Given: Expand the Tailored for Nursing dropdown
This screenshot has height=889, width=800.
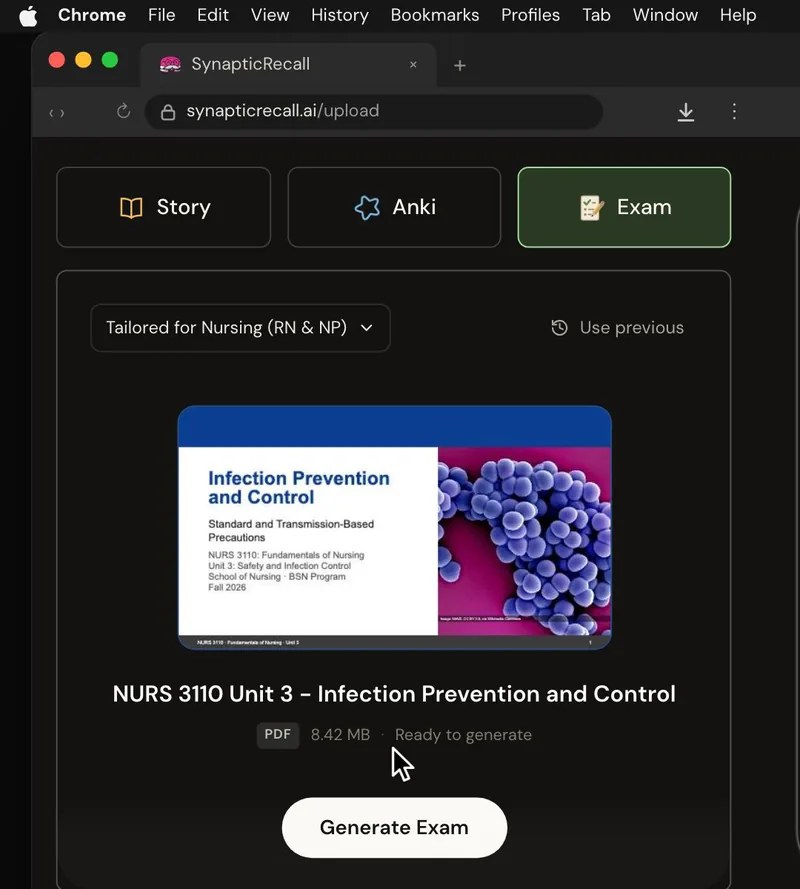Looking at the screenshot, I should (240, 328).
